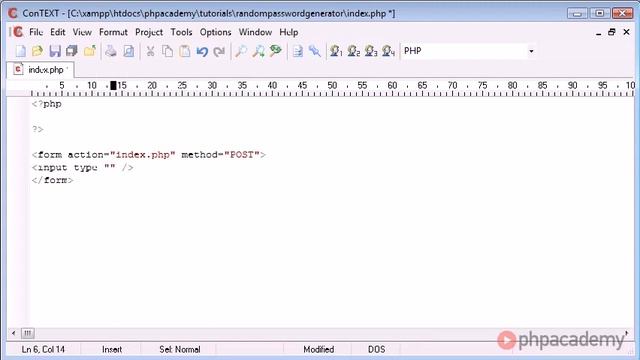
Task: Save the current file with the floppy icon
Action: click(55, 51)
